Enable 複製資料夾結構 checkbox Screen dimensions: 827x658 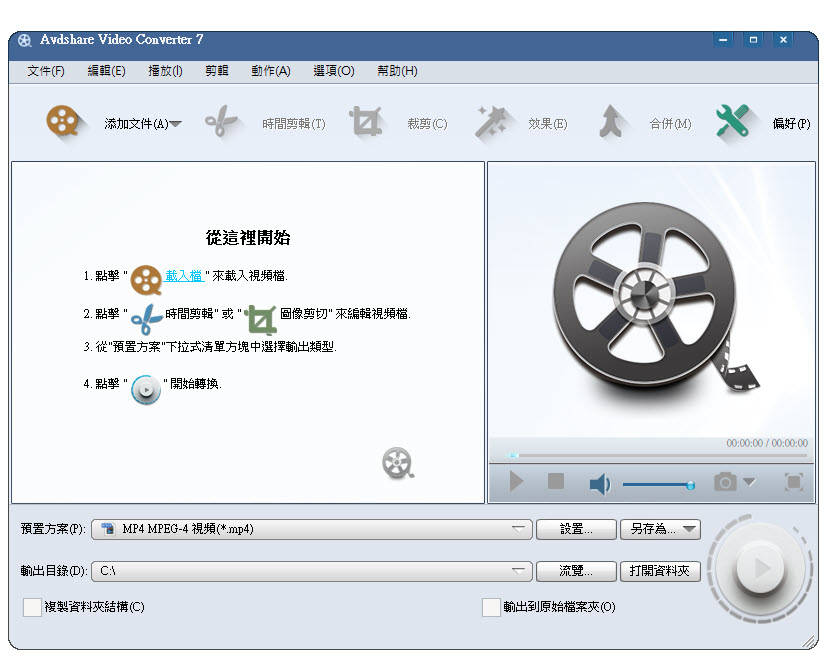pos(33,607)
